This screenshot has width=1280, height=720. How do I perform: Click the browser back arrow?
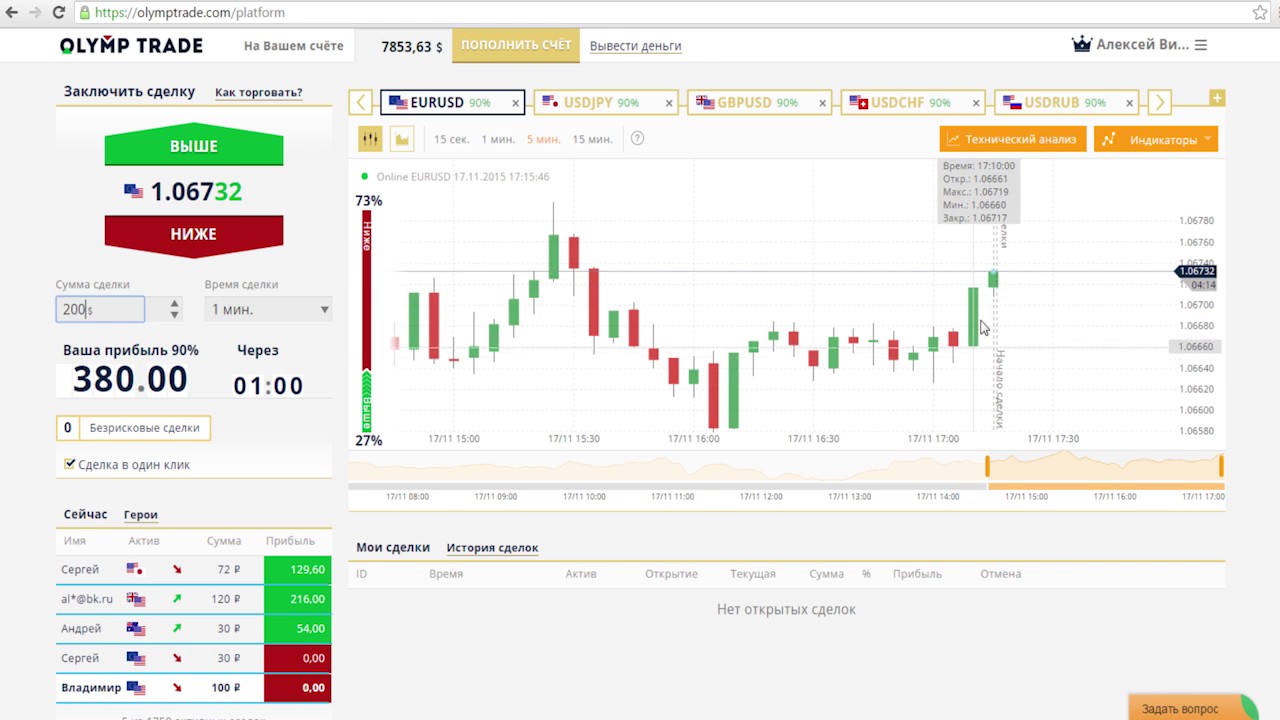12,13
